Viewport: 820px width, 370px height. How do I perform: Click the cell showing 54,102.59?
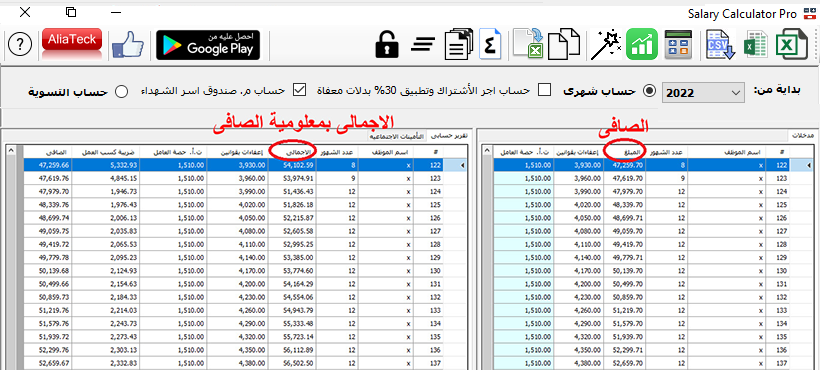[x=292, y=165]
